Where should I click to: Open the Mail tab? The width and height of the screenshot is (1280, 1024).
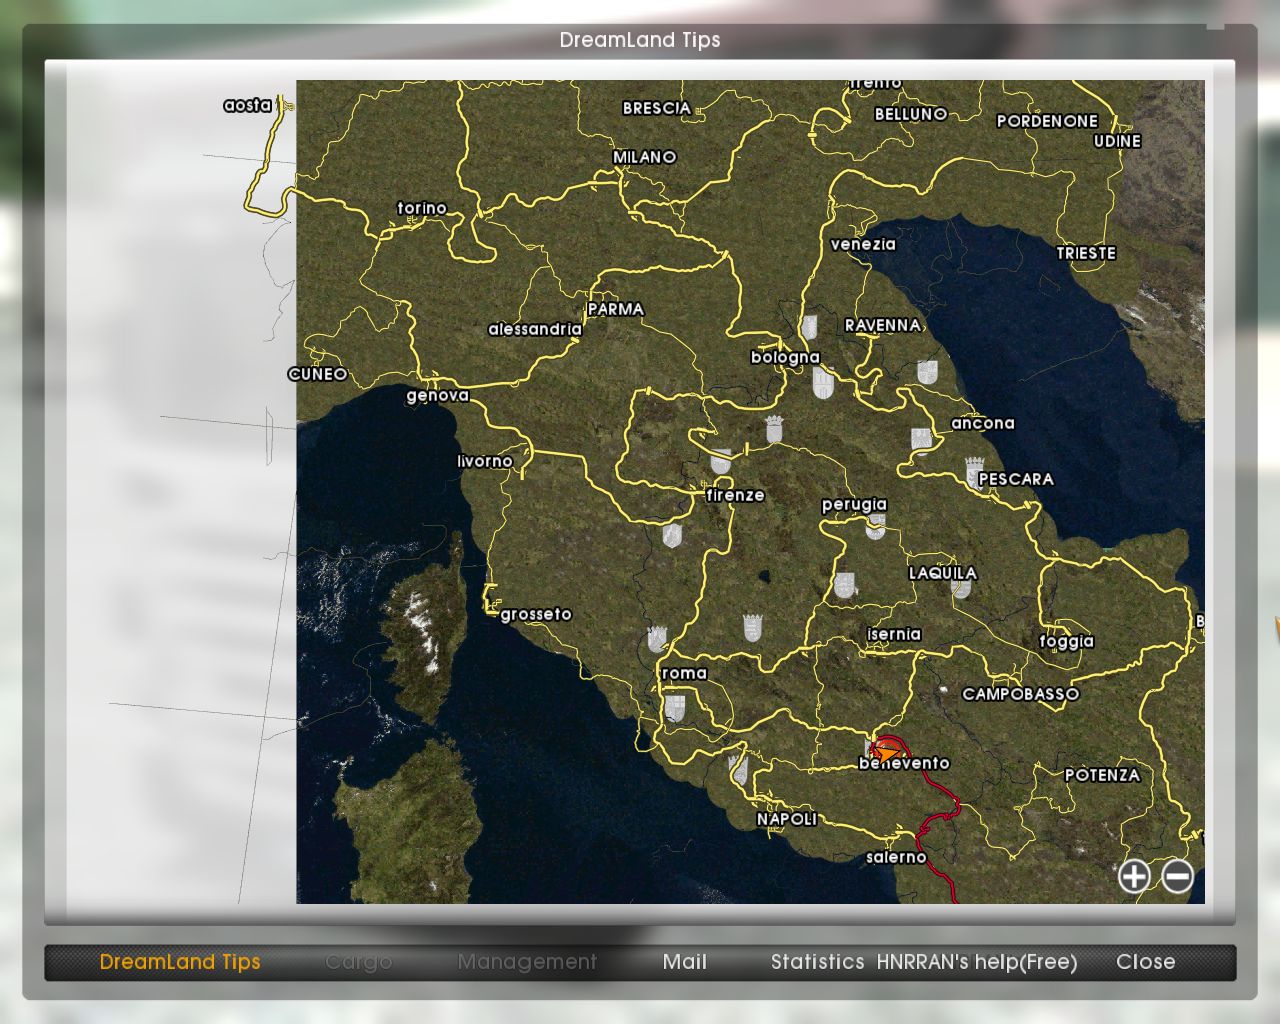click(684, 962)
